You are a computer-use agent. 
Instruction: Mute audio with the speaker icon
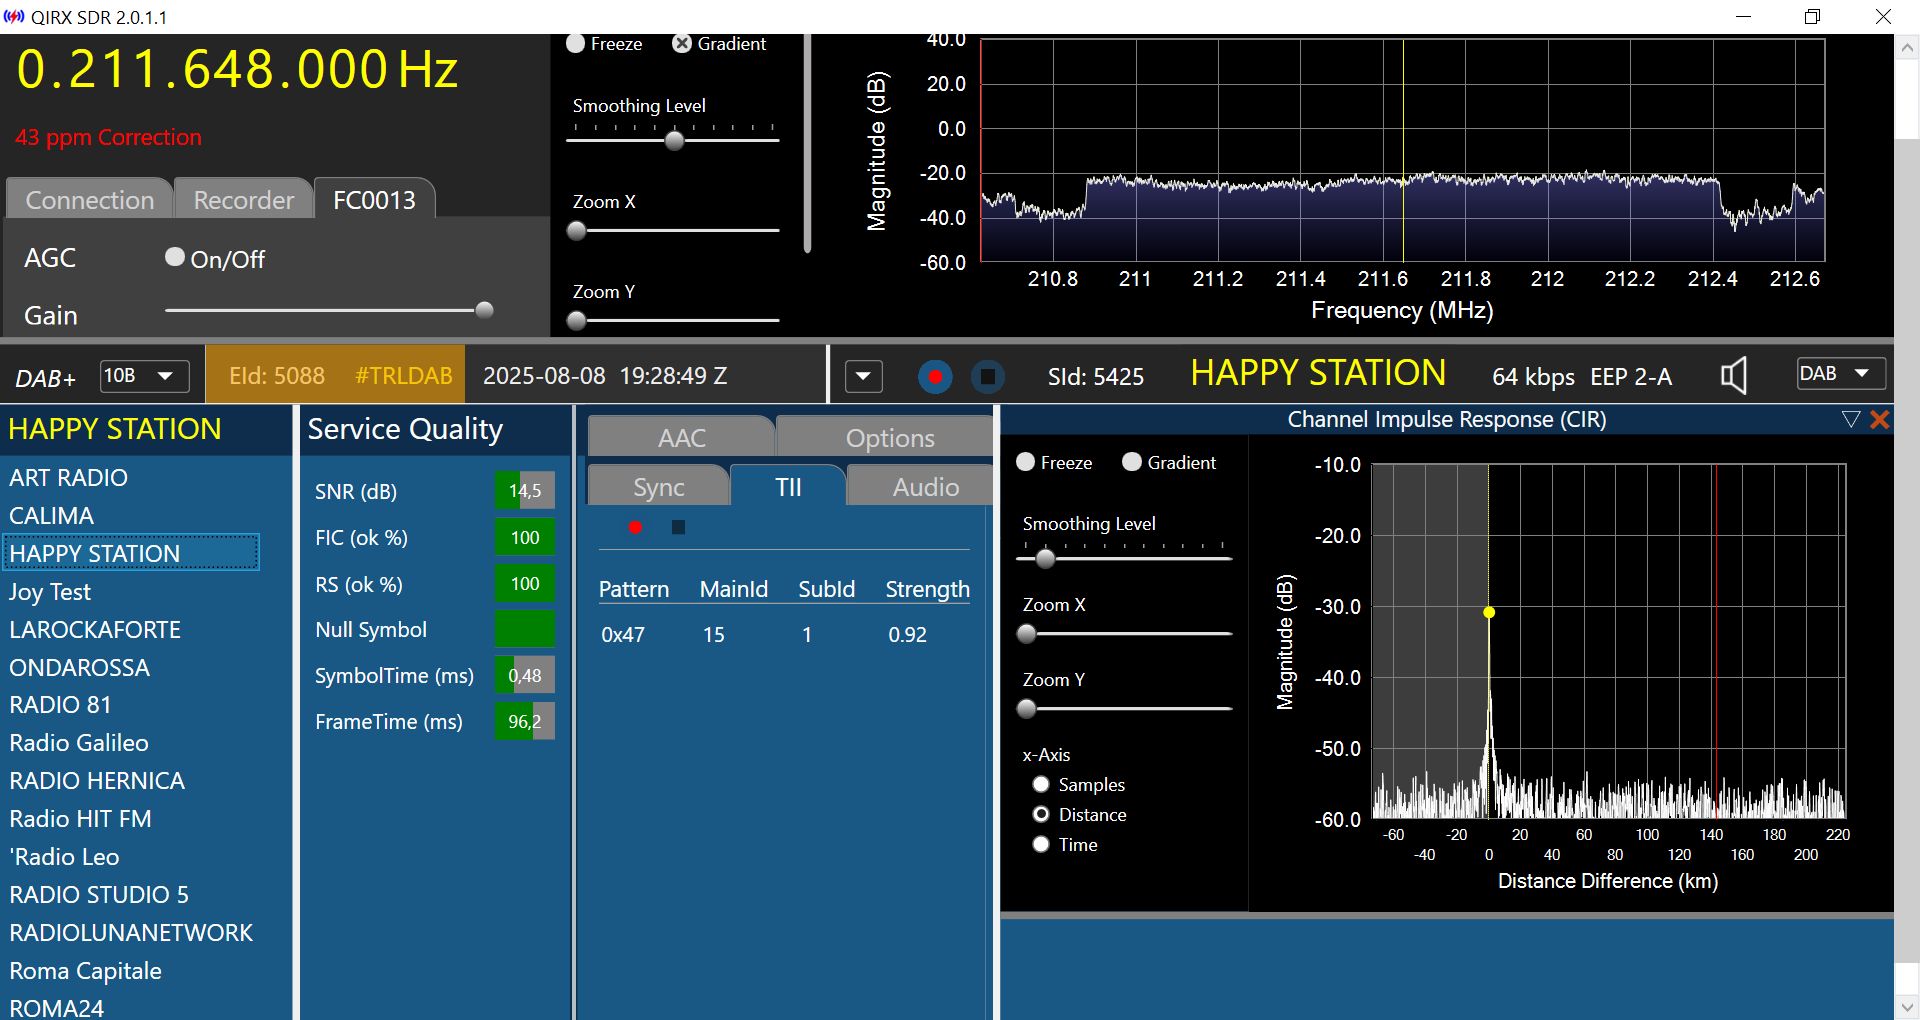pos(1733,376)
